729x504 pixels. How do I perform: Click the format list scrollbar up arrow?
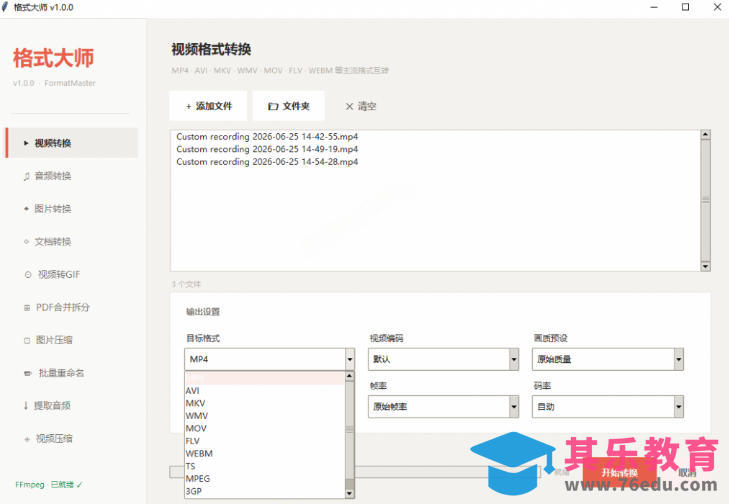[x=350, y=376]
